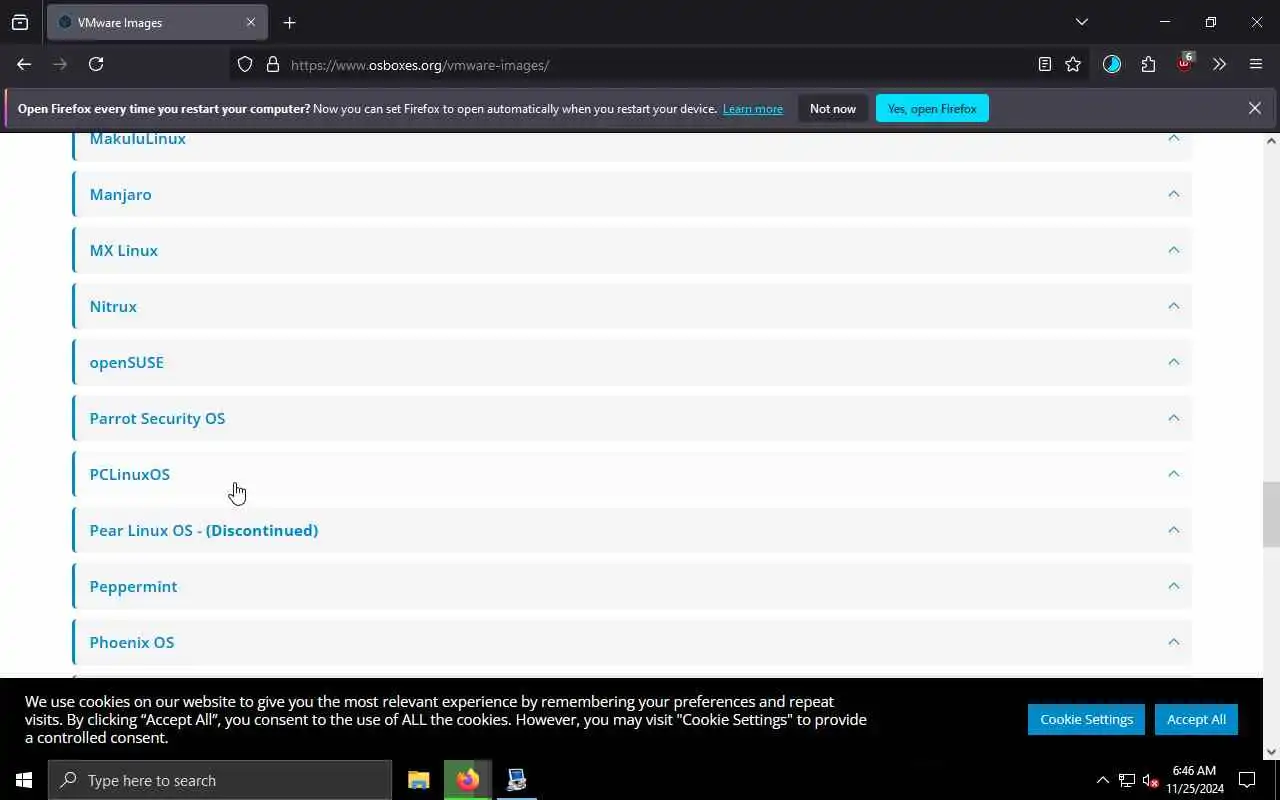
Task: Toggle reader view icon
Action: pyautogui.click(x=1045, y=64)
